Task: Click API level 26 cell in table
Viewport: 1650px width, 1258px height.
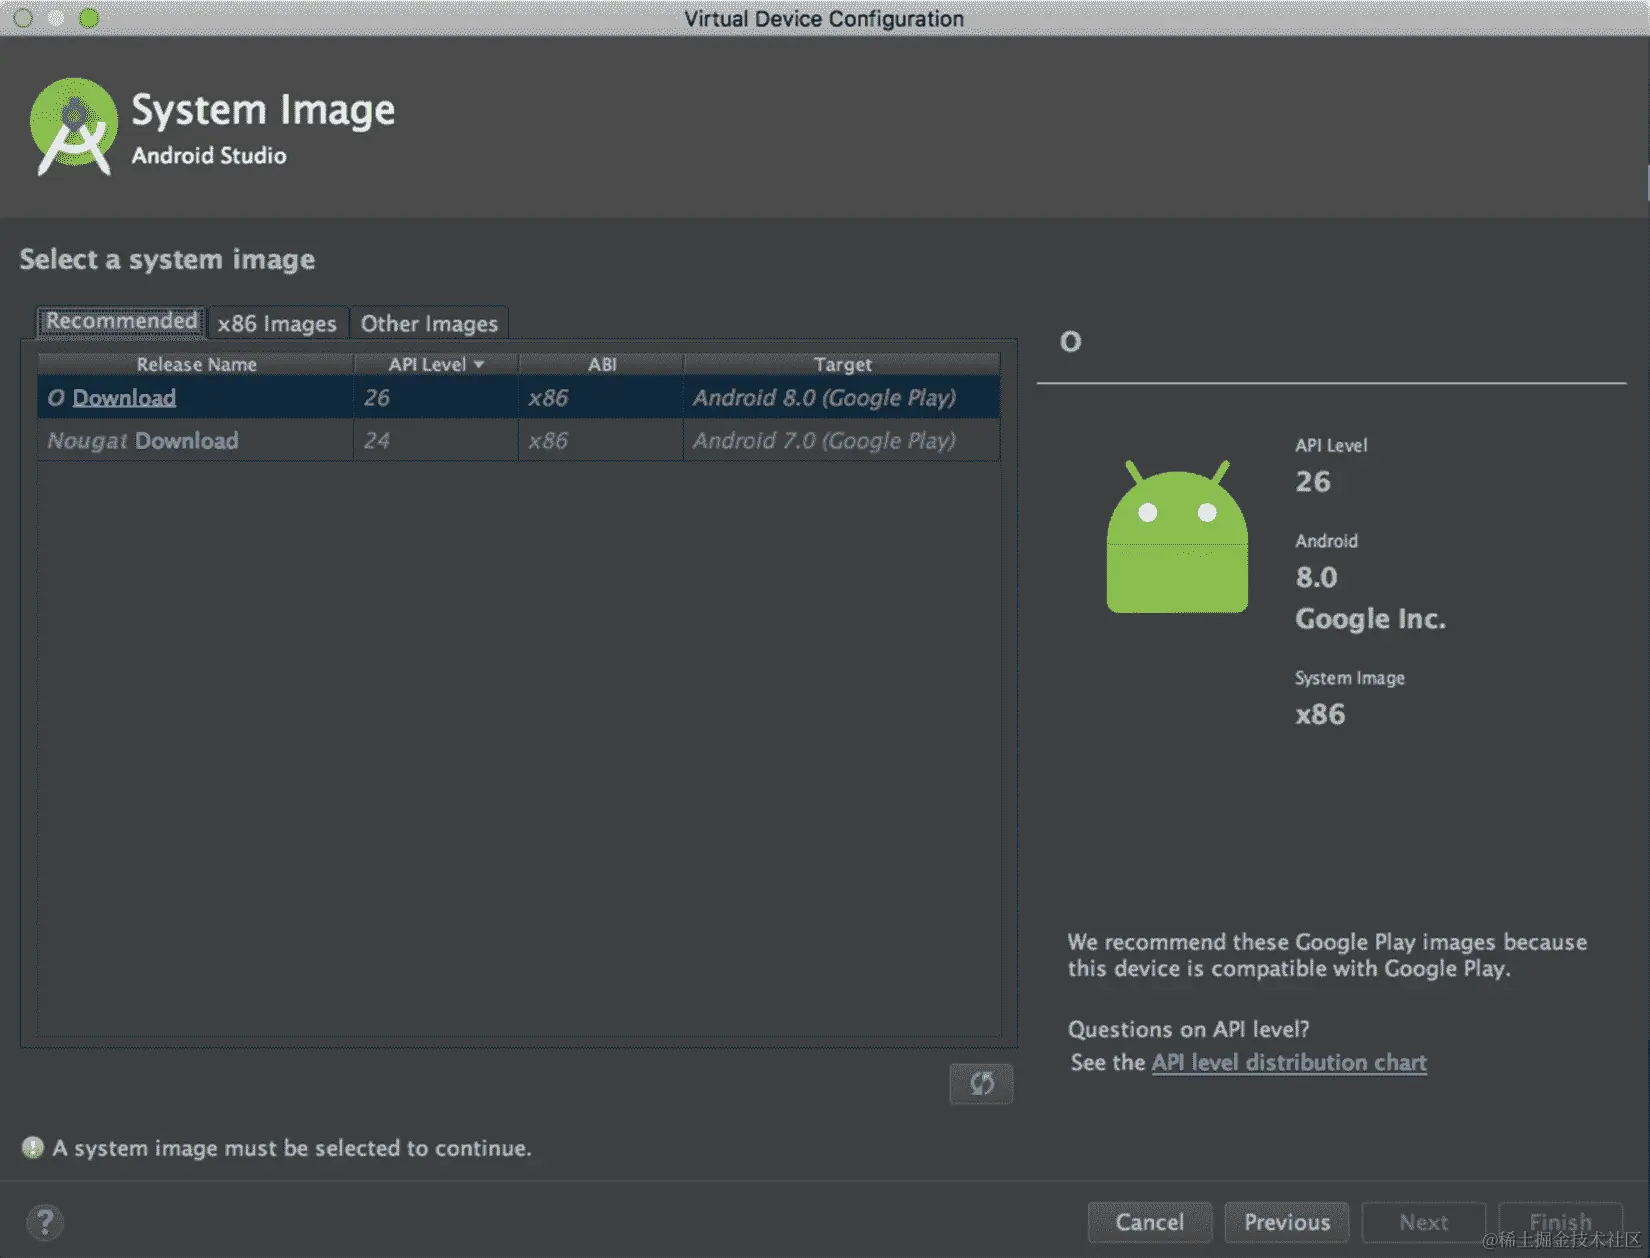Action: click(x=436, y=397)
